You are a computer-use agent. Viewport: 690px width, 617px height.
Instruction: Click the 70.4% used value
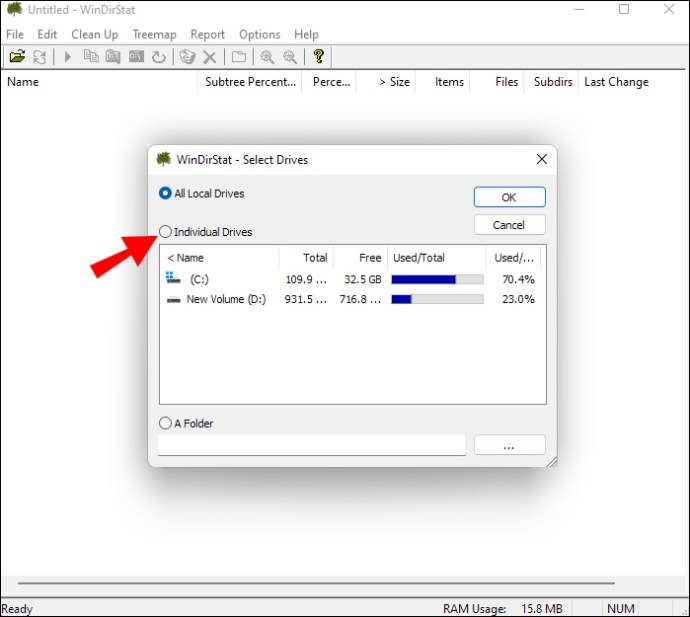tap(518, 279)
